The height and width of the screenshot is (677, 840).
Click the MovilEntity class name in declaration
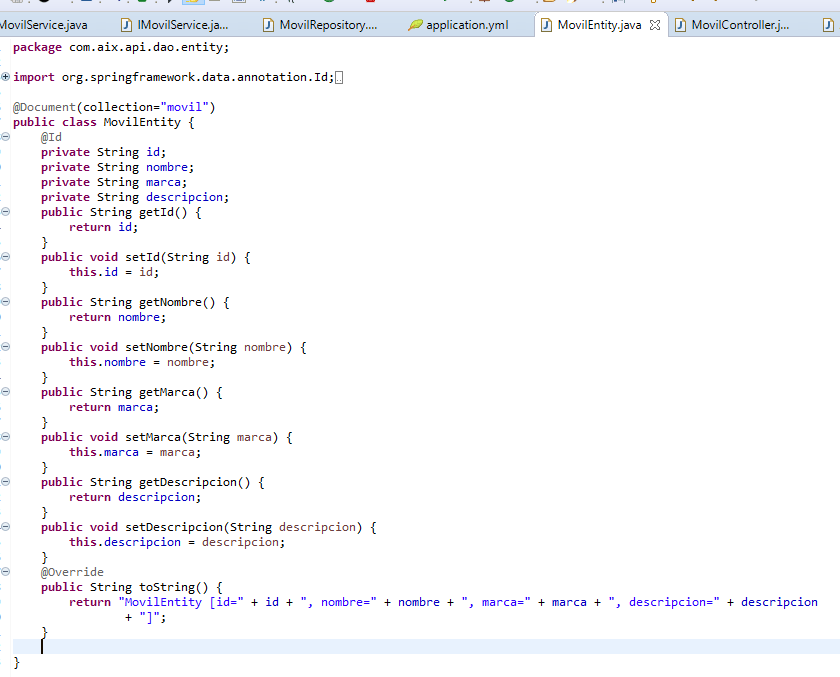point(142,122)
